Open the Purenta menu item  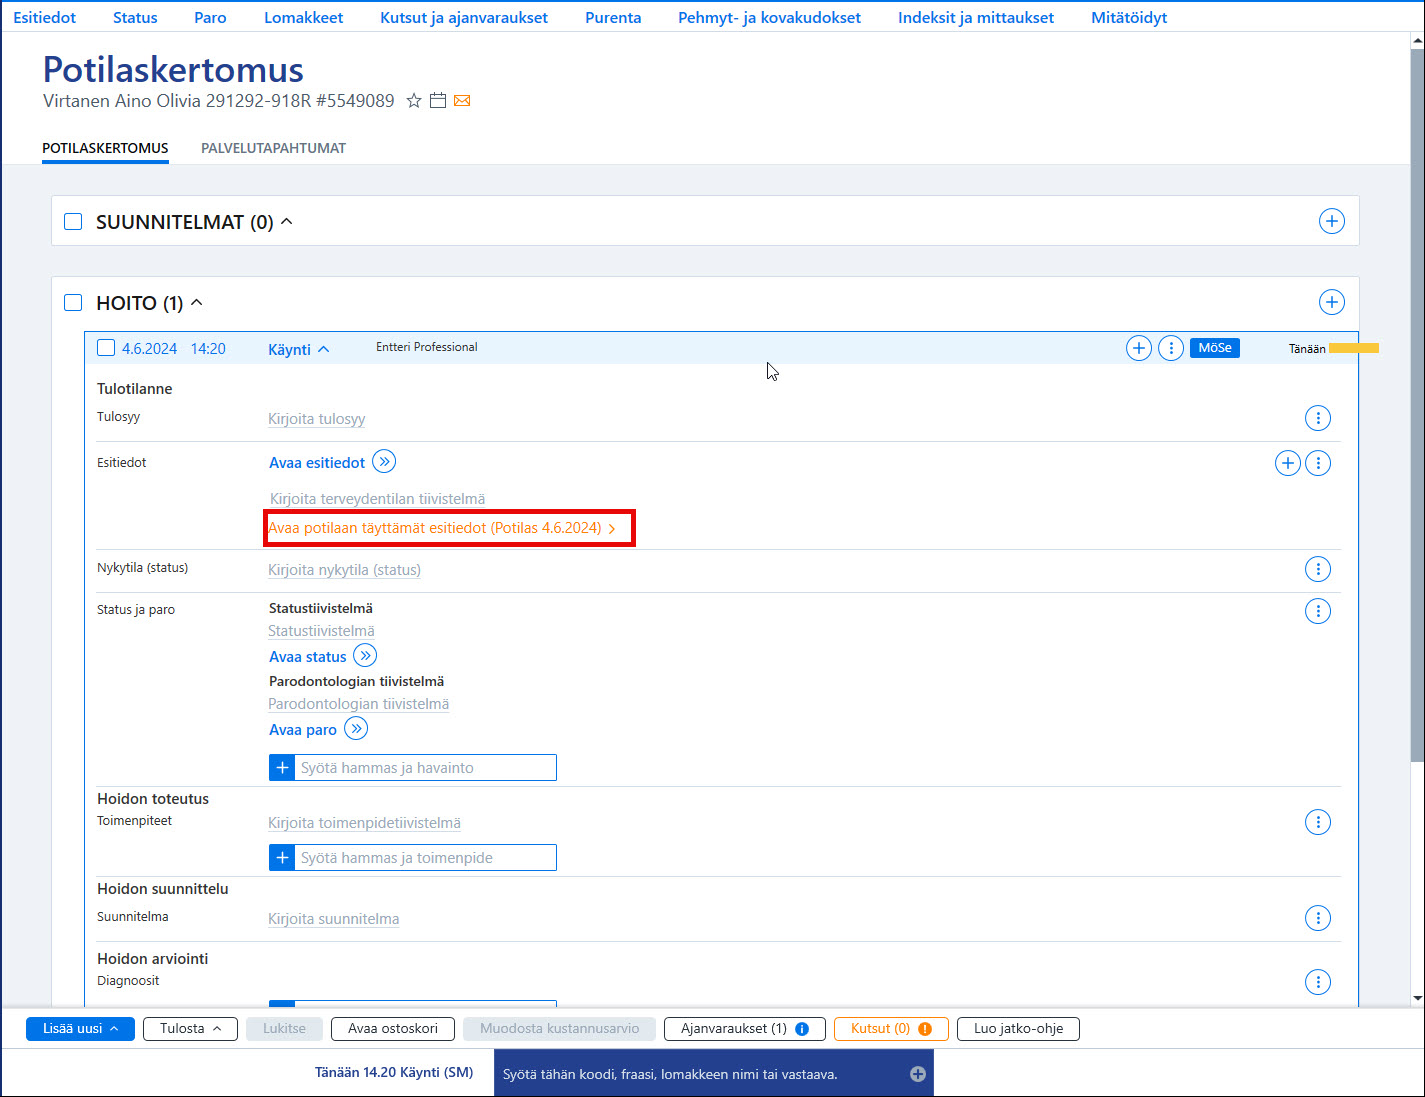(x=613, y=17)
